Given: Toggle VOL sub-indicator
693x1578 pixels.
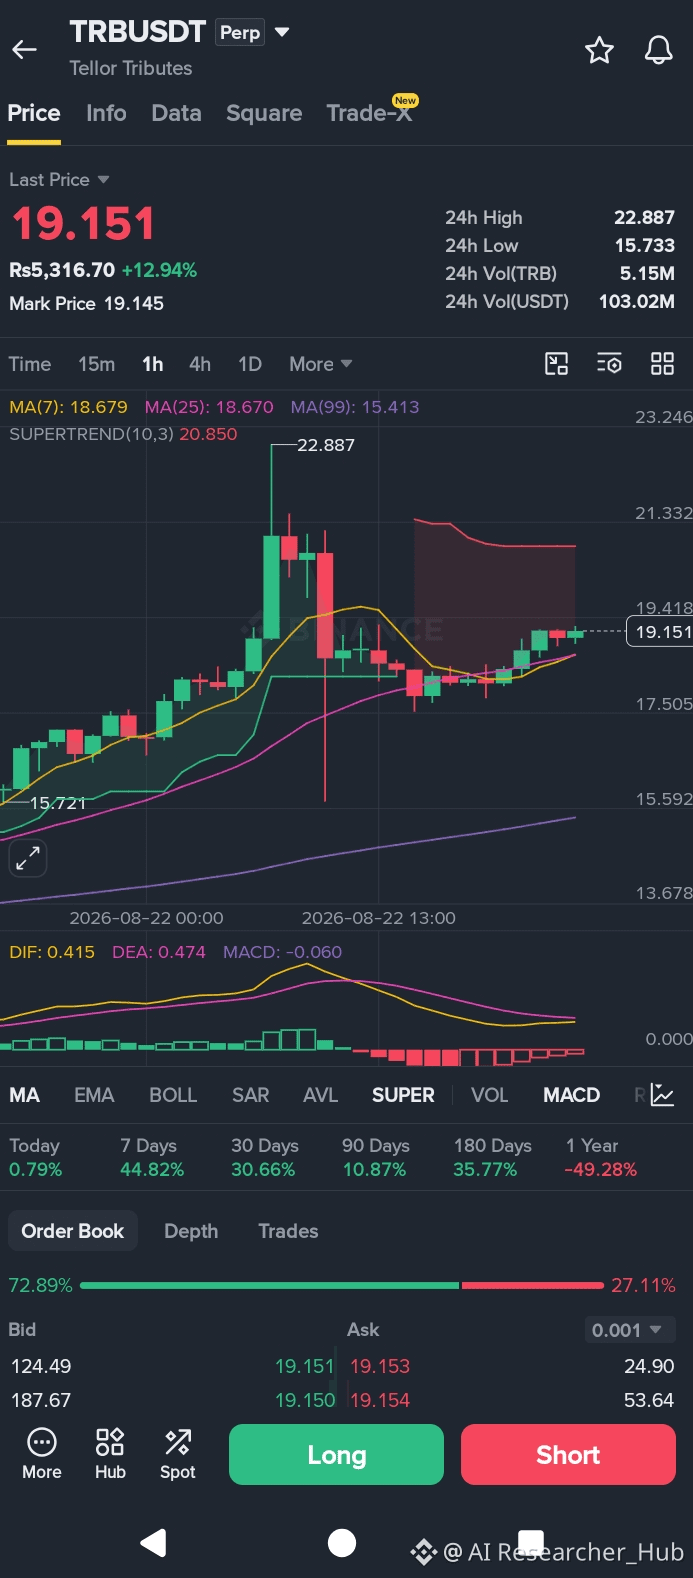Looking at the screenshot, I should (490, 1095).
